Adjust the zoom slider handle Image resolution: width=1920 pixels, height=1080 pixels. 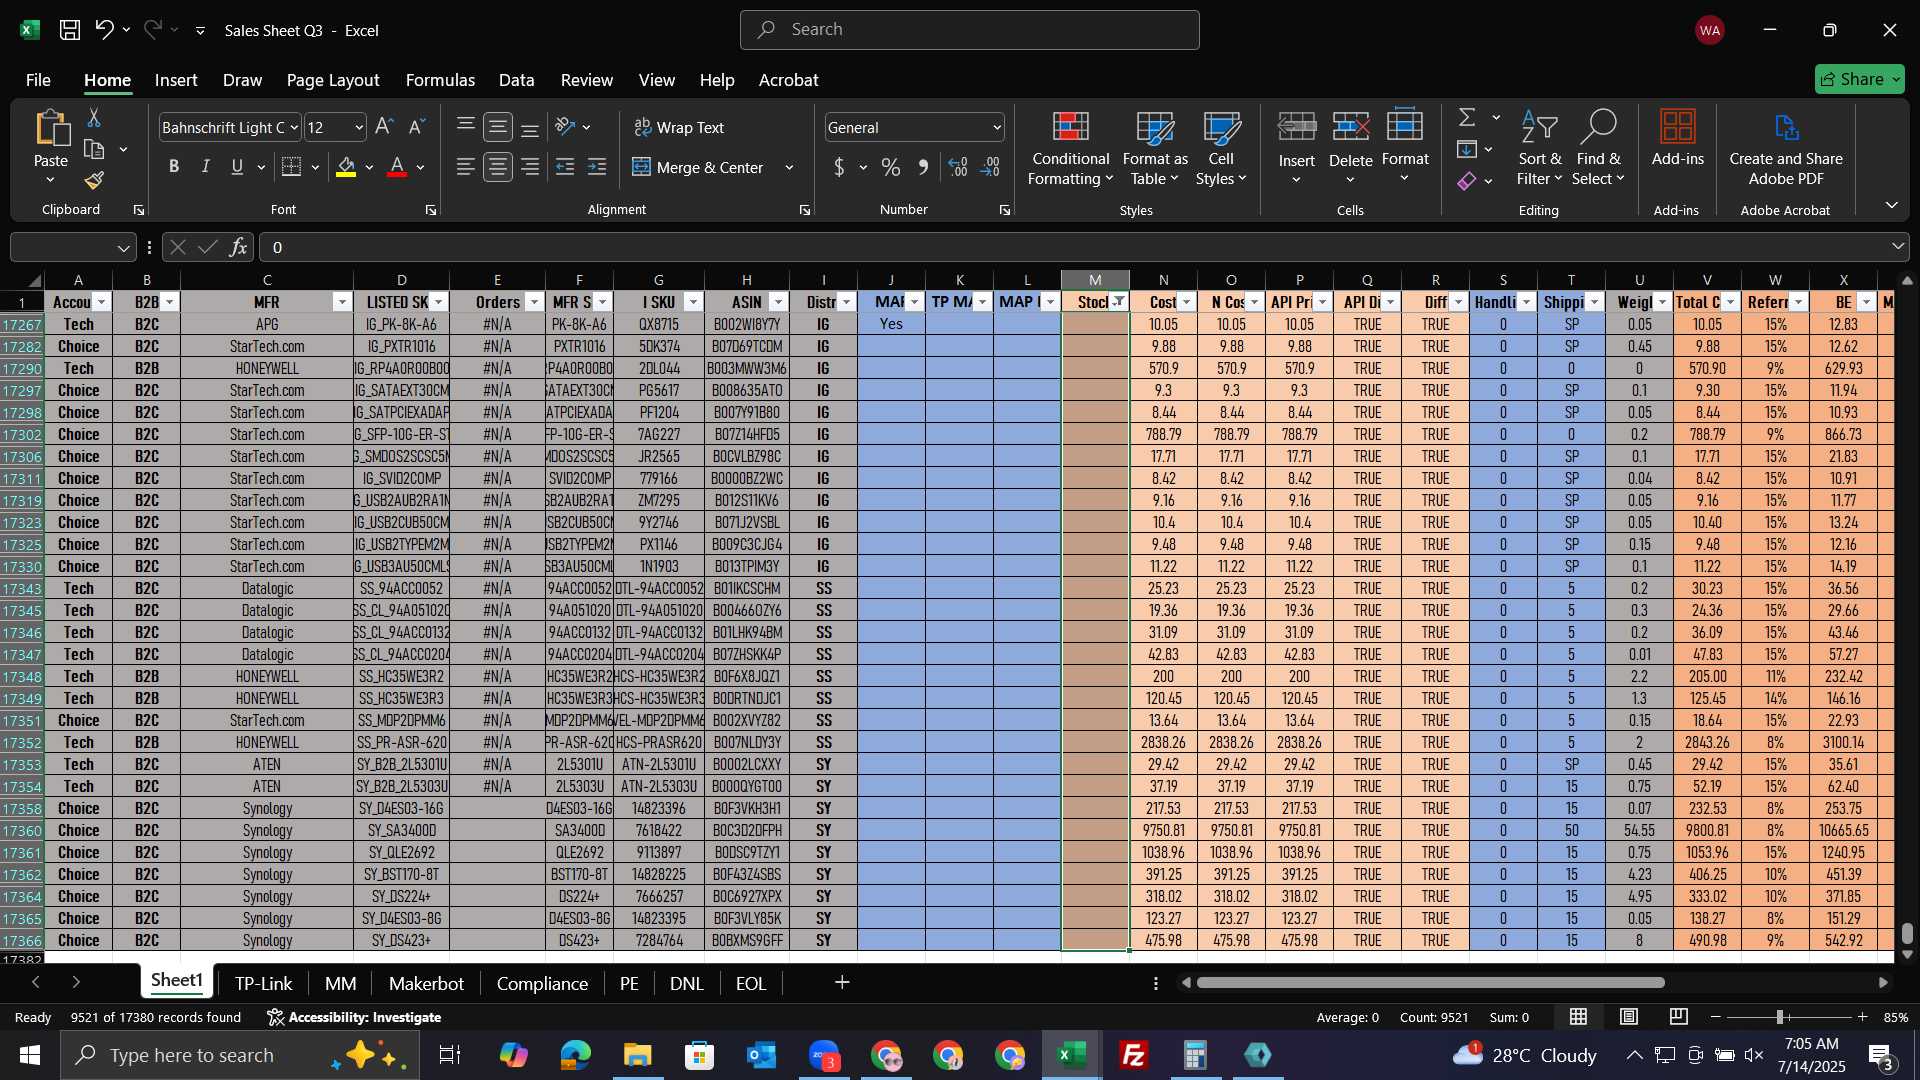click(1780, 1017)
